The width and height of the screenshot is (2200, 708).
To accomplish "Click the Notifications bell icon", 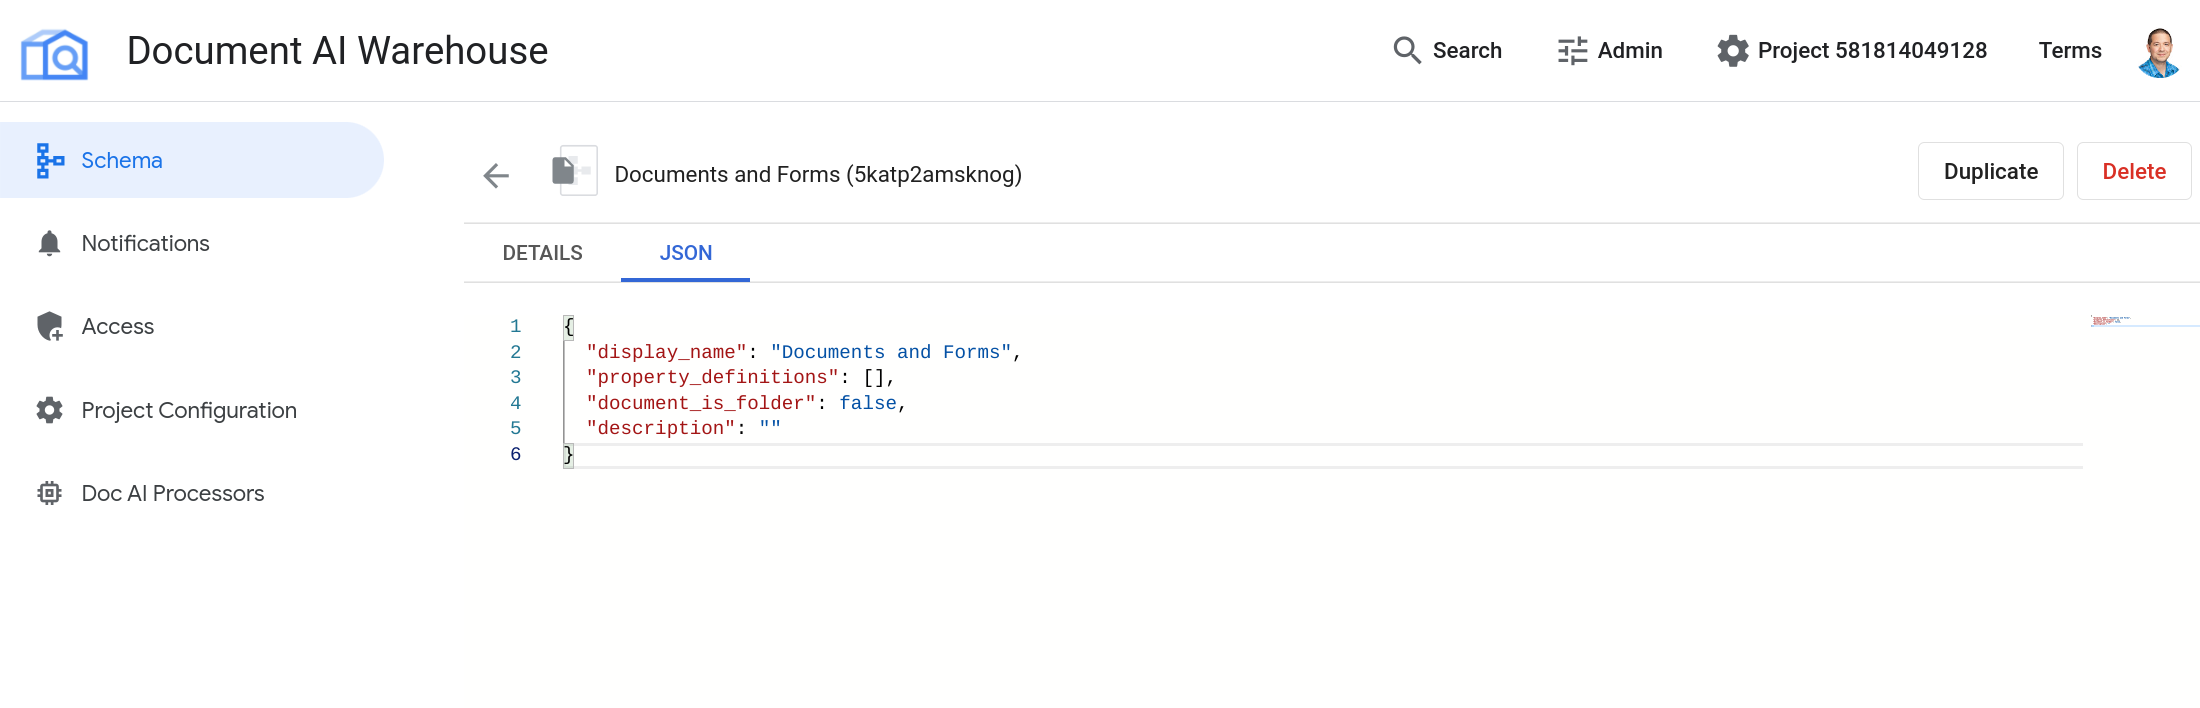I will coord(49,243).
